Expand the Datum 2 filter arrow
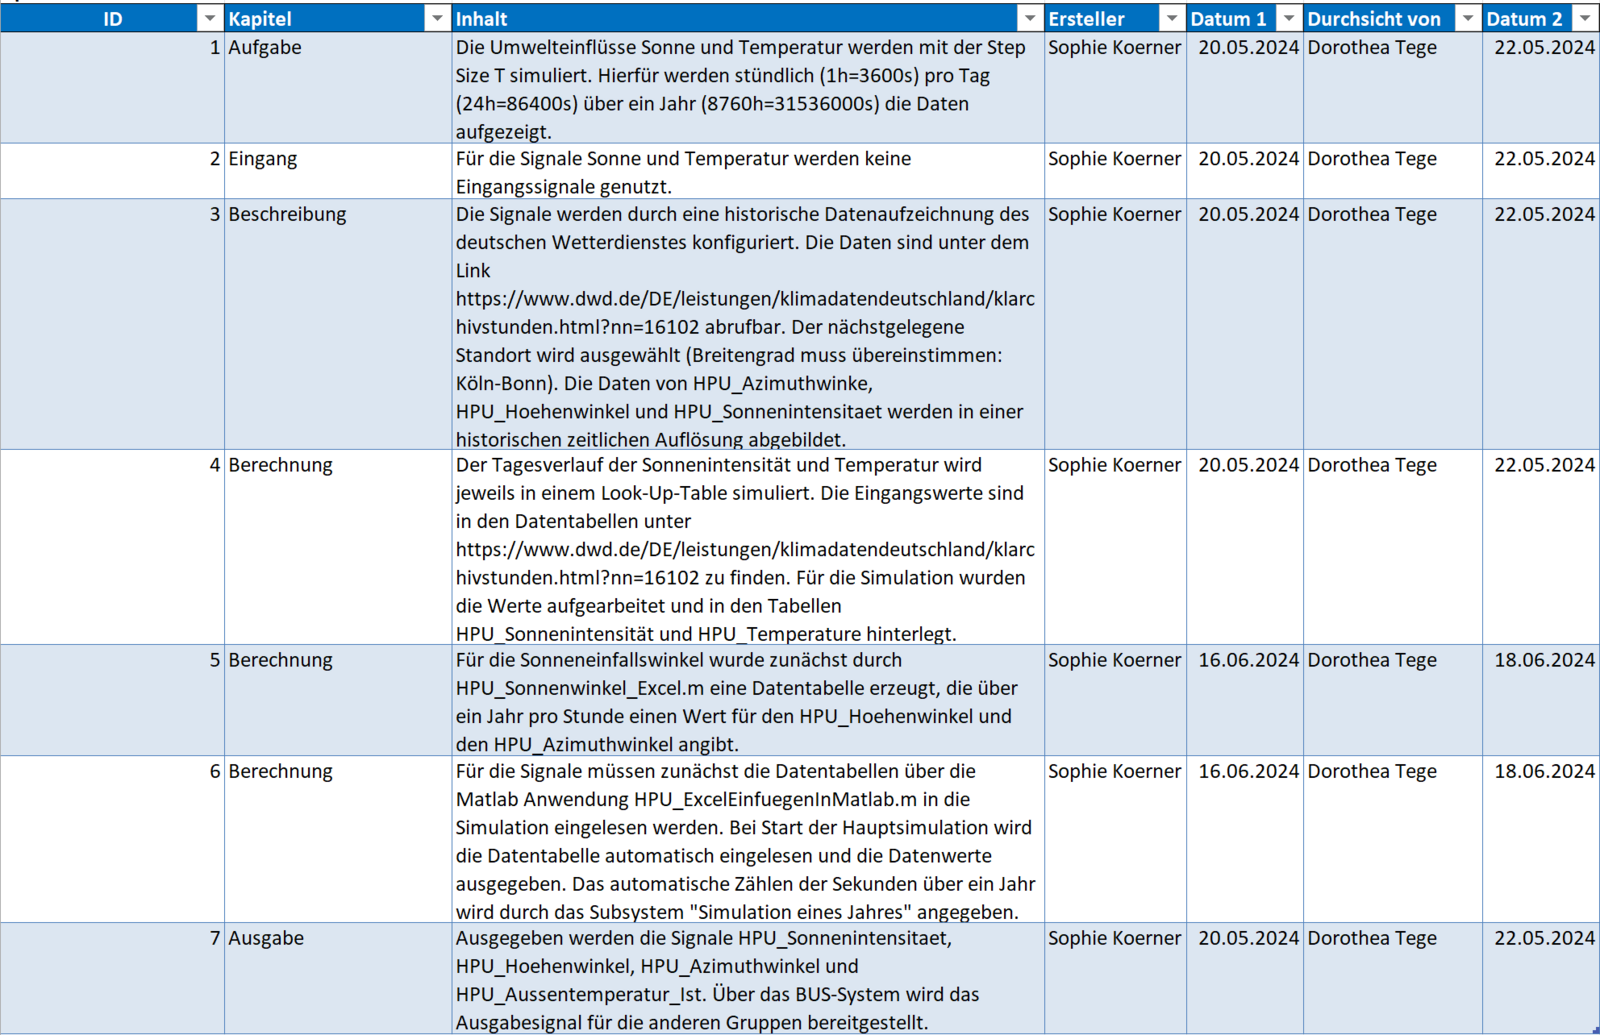 pyautogui.click(x=1584, y=19)
